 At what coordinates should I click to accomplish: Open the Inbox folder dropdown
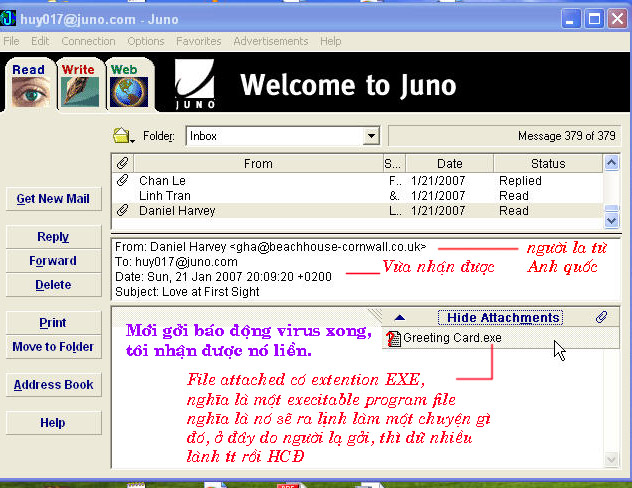click(x=371, y=136)
